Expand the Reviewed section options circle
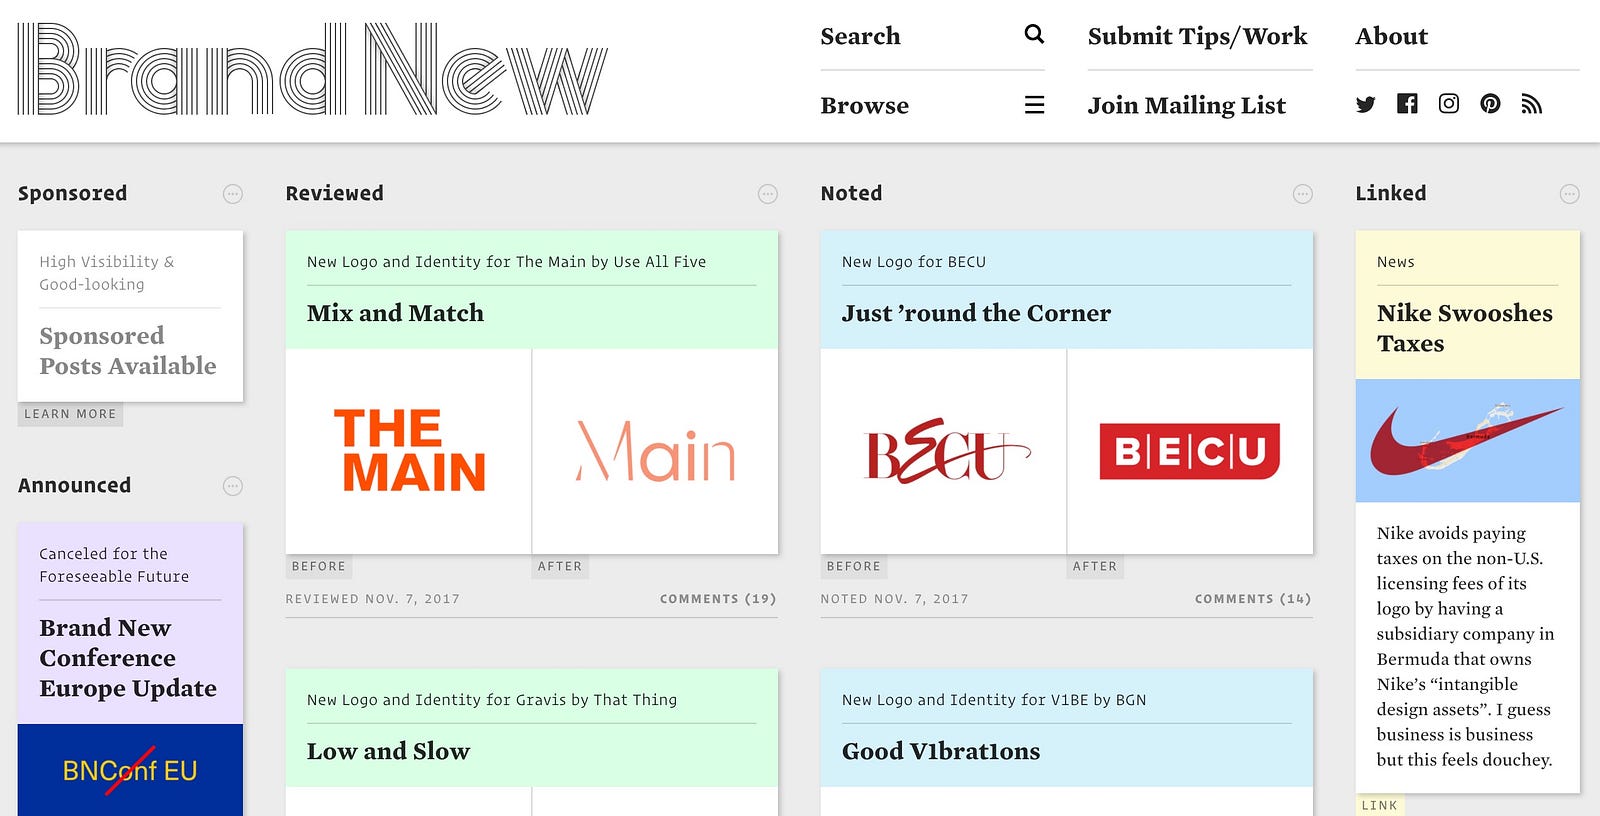The image size is (1600, 816). 768,194
